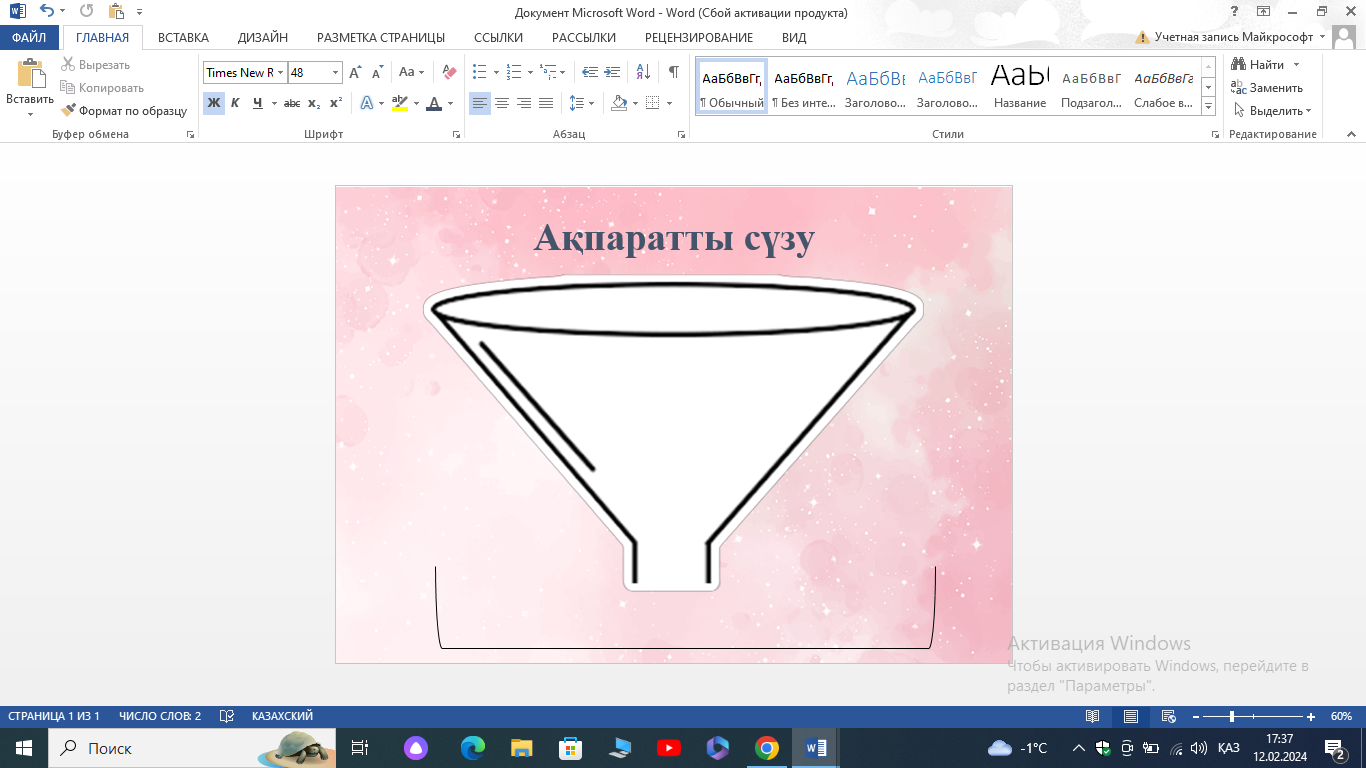The image size is (1366, 768).
Task: Click the increase indent icon
Action: [612, 73]
